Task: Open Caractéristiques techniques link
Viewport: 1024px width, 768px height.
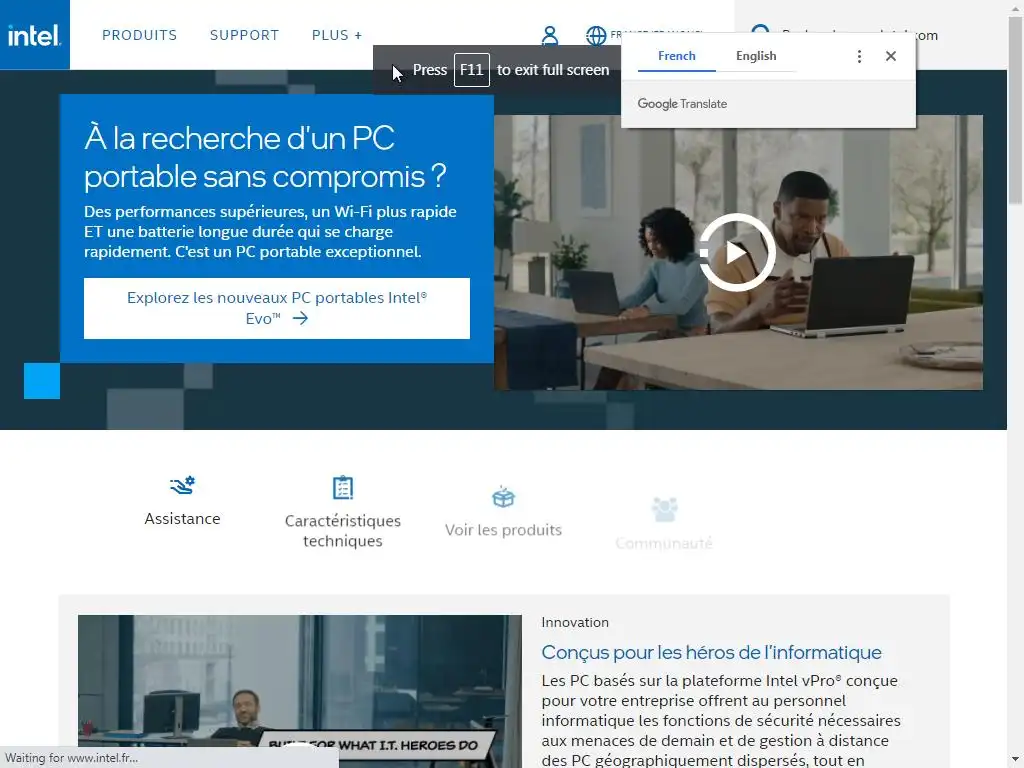Action: (343, 531)
